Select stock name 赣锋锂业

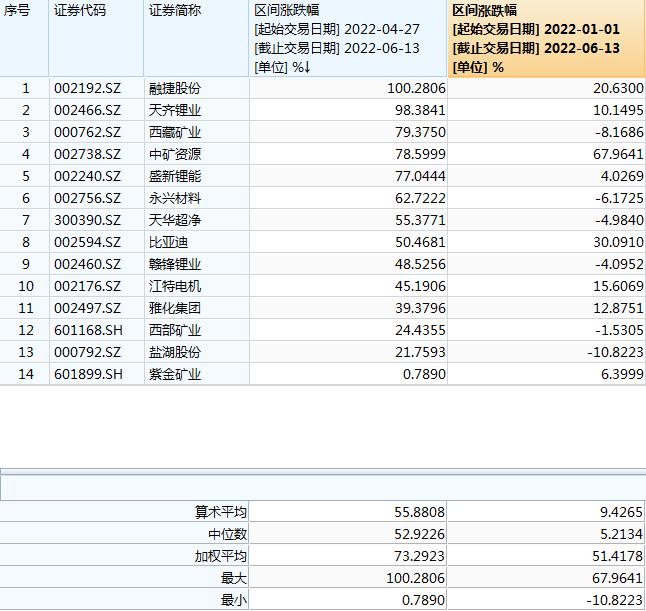175,264
